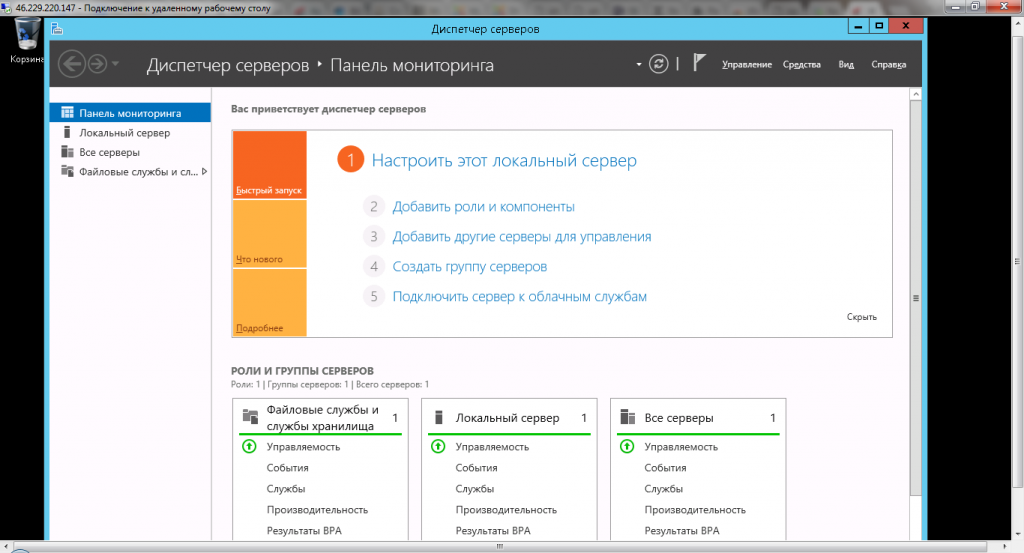1024x553 pixels.
Task: Click the back navigation arrow icon
Action: pyautogui.click(x=72, y=64)
